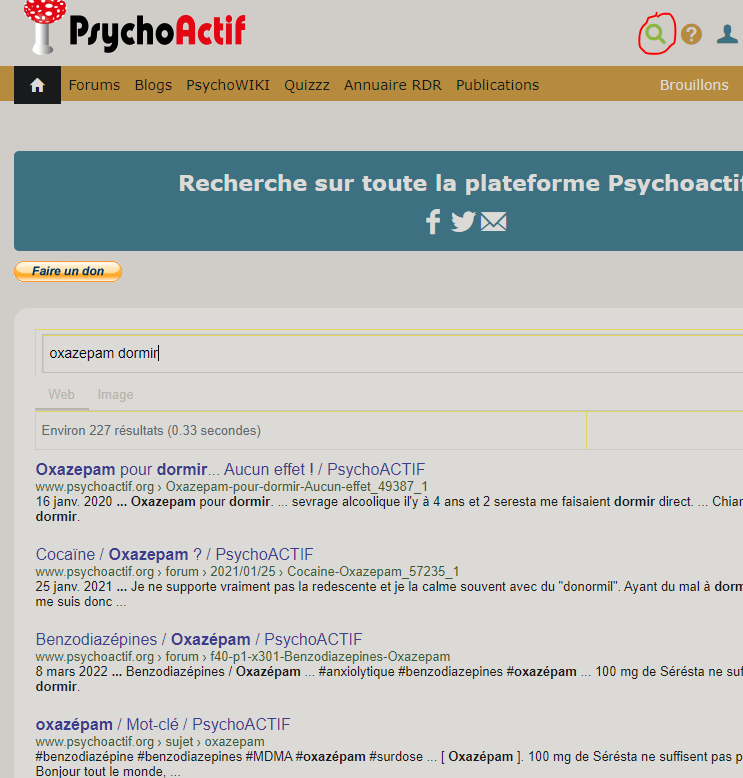Go to Publications page
The width and height of the screenshot is (743, 778).
click(497, 85)
